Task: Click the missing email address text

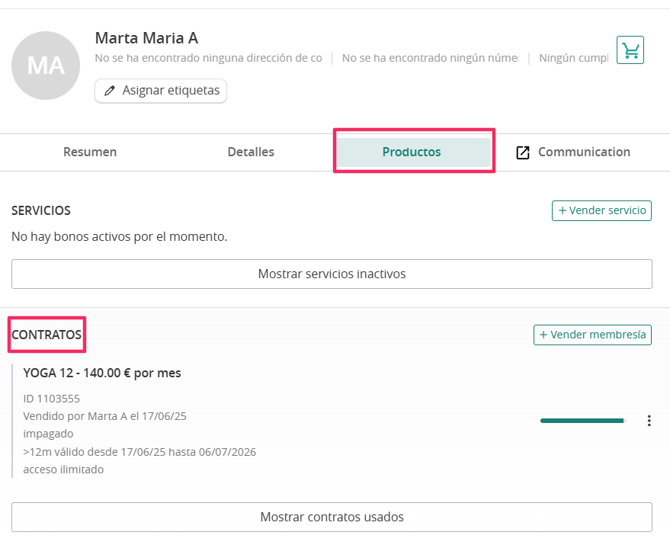Action: [209, 58]
